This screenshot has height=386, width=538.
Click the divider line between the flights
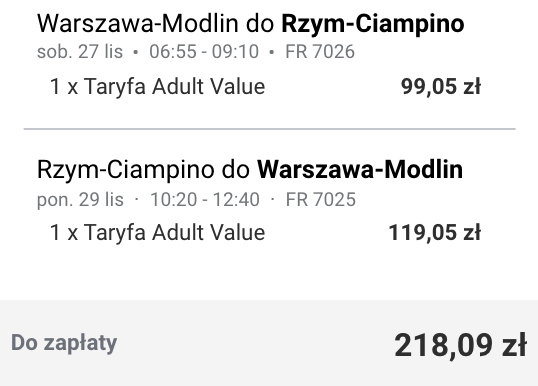point(269,129)
